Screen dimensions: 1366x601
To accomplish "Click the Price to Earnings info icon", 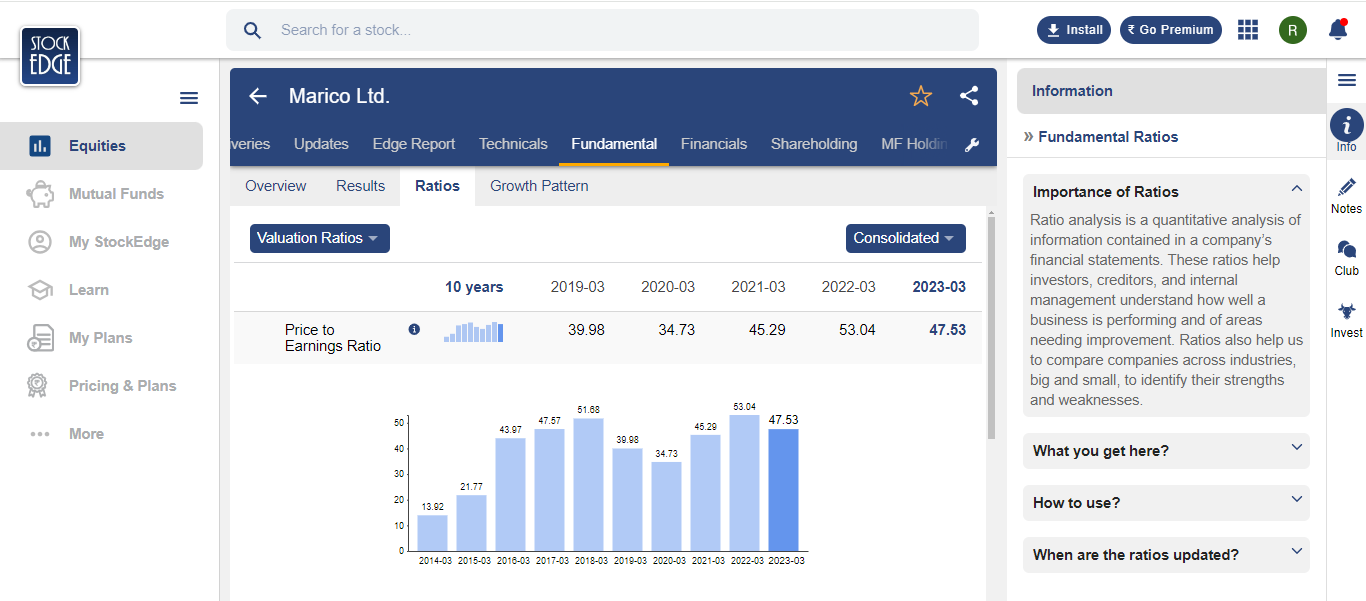I will (414, 329).
